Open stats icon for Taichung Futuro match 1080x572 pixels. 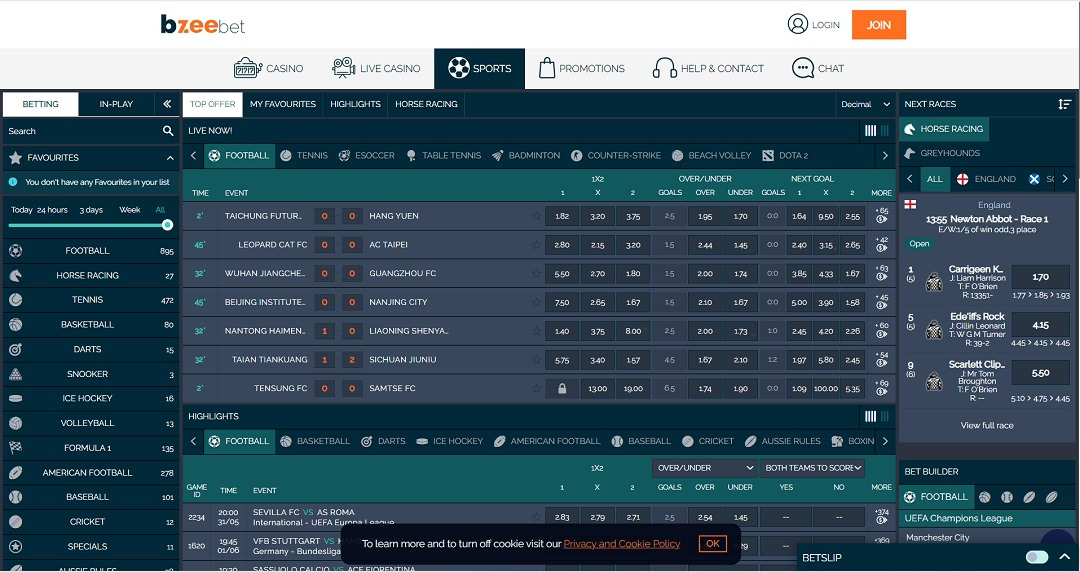coord(881,220)
